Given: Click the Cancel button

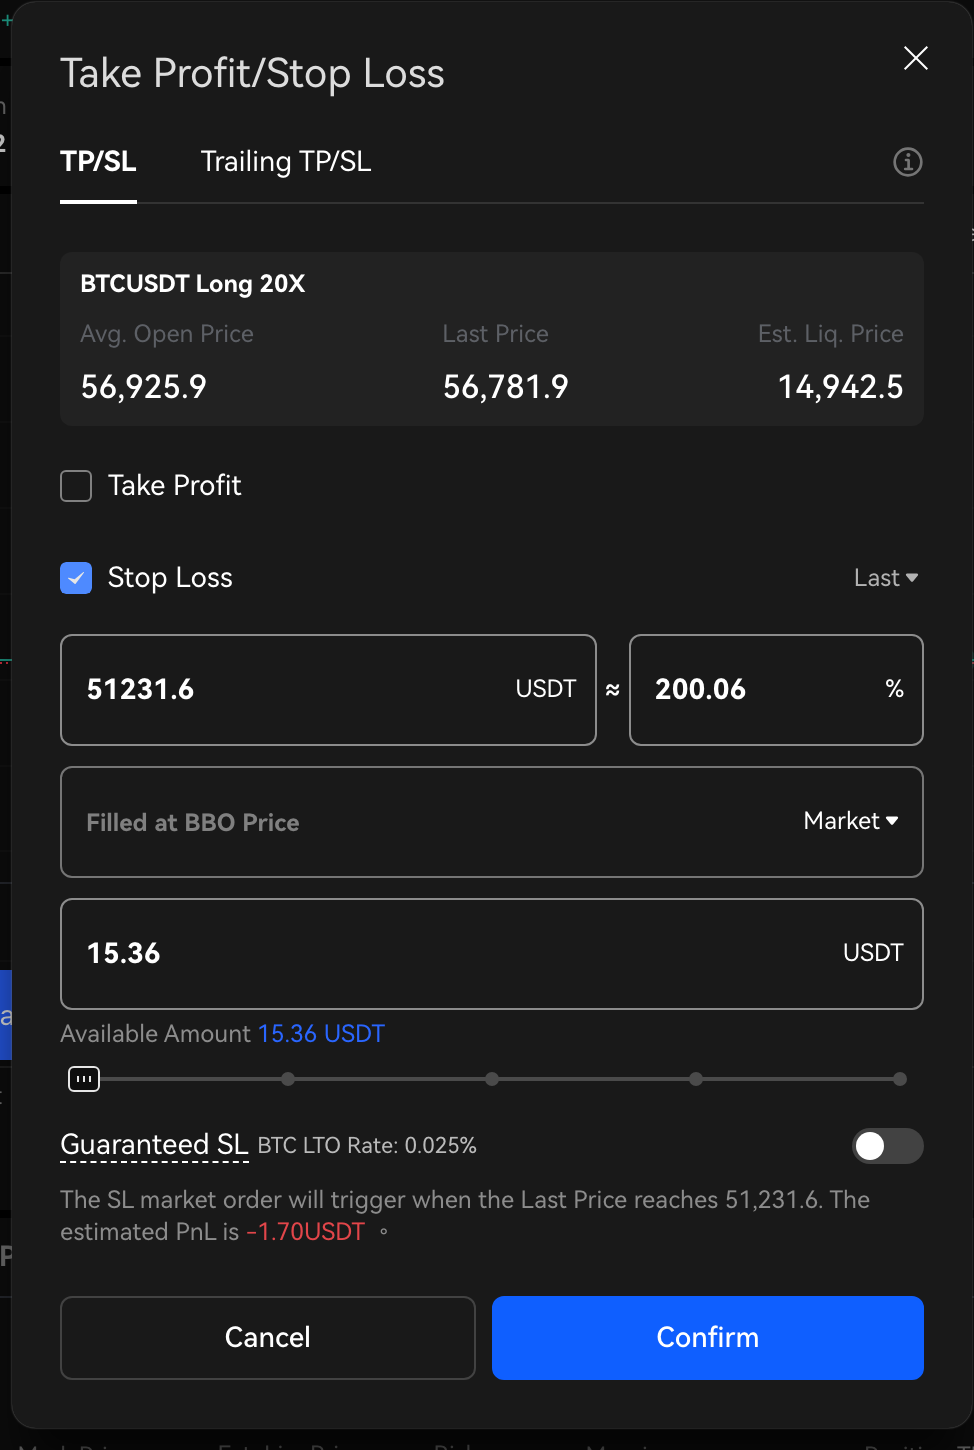Looking at the screenshot, I should point(268,1337).
